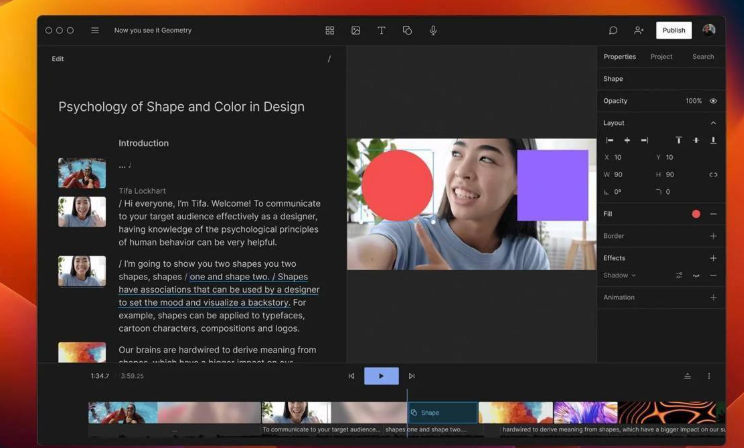The height and width of the screenshot is (448, 744).
Task: Edit the W width field
Action: tap(618, 175)
